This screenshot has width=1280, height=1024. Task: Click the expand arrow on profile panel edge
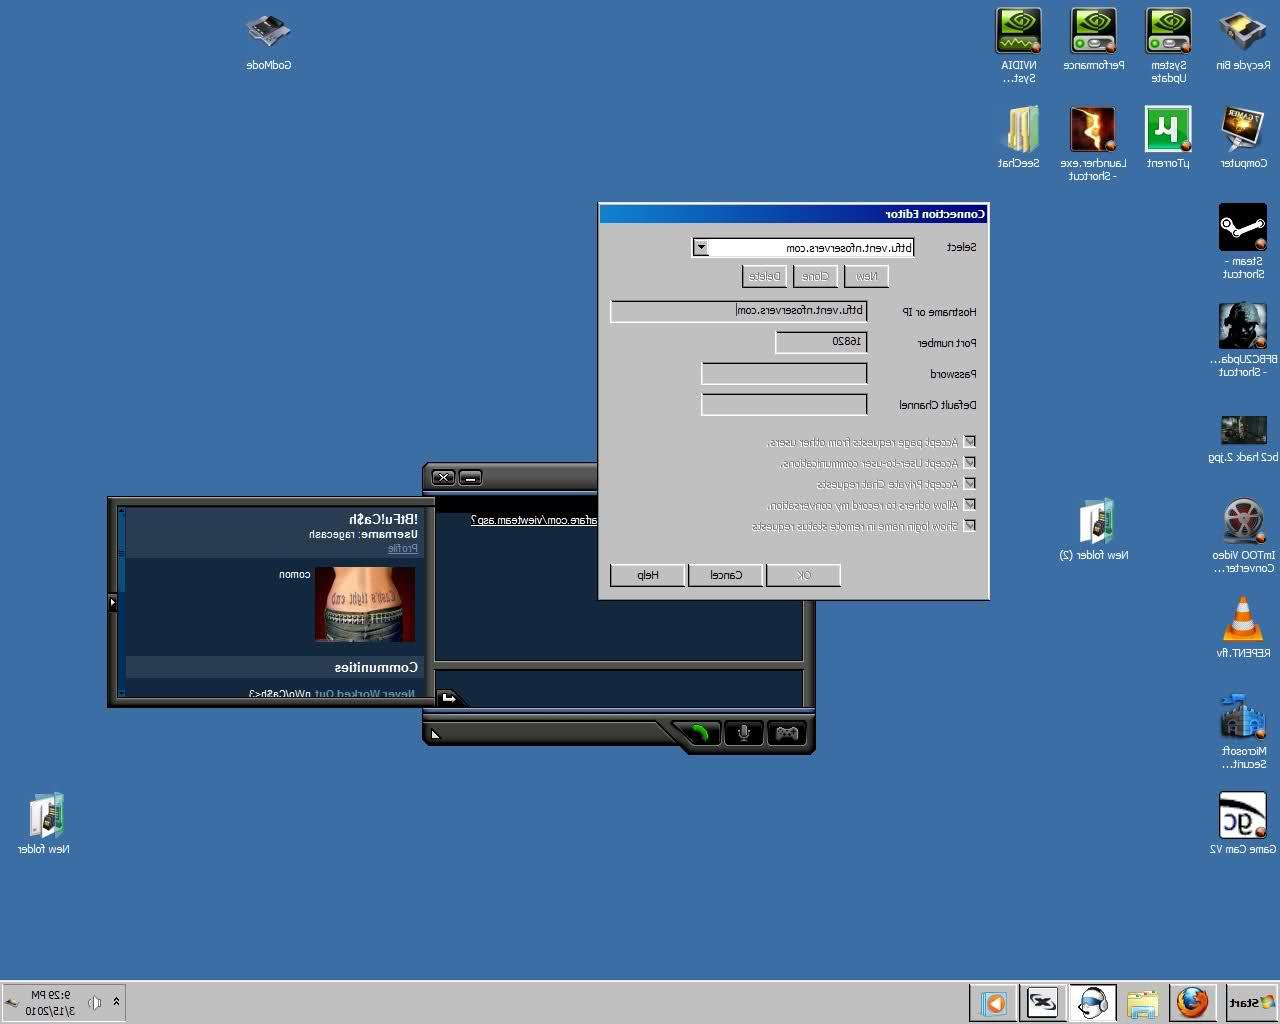(x=112, y=602)
